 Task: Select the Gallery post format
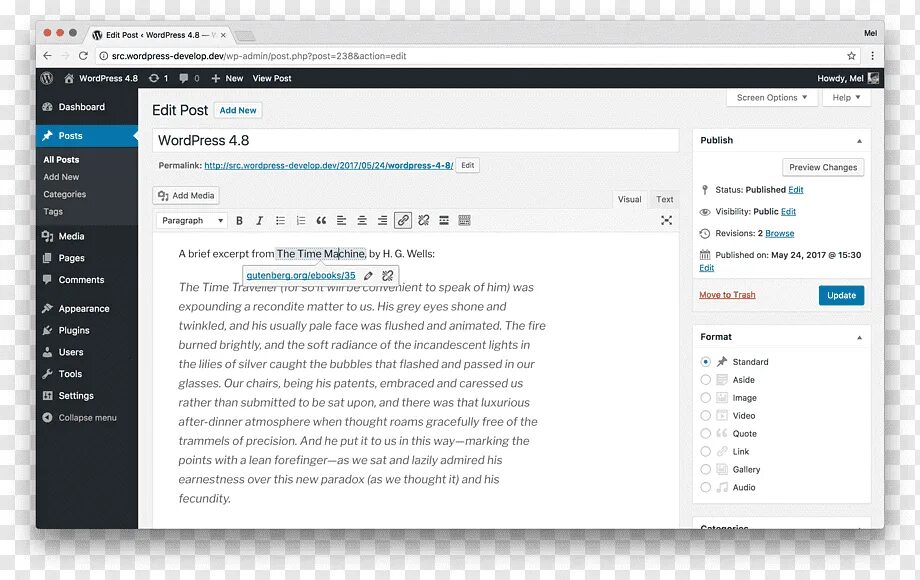[705, 470]
